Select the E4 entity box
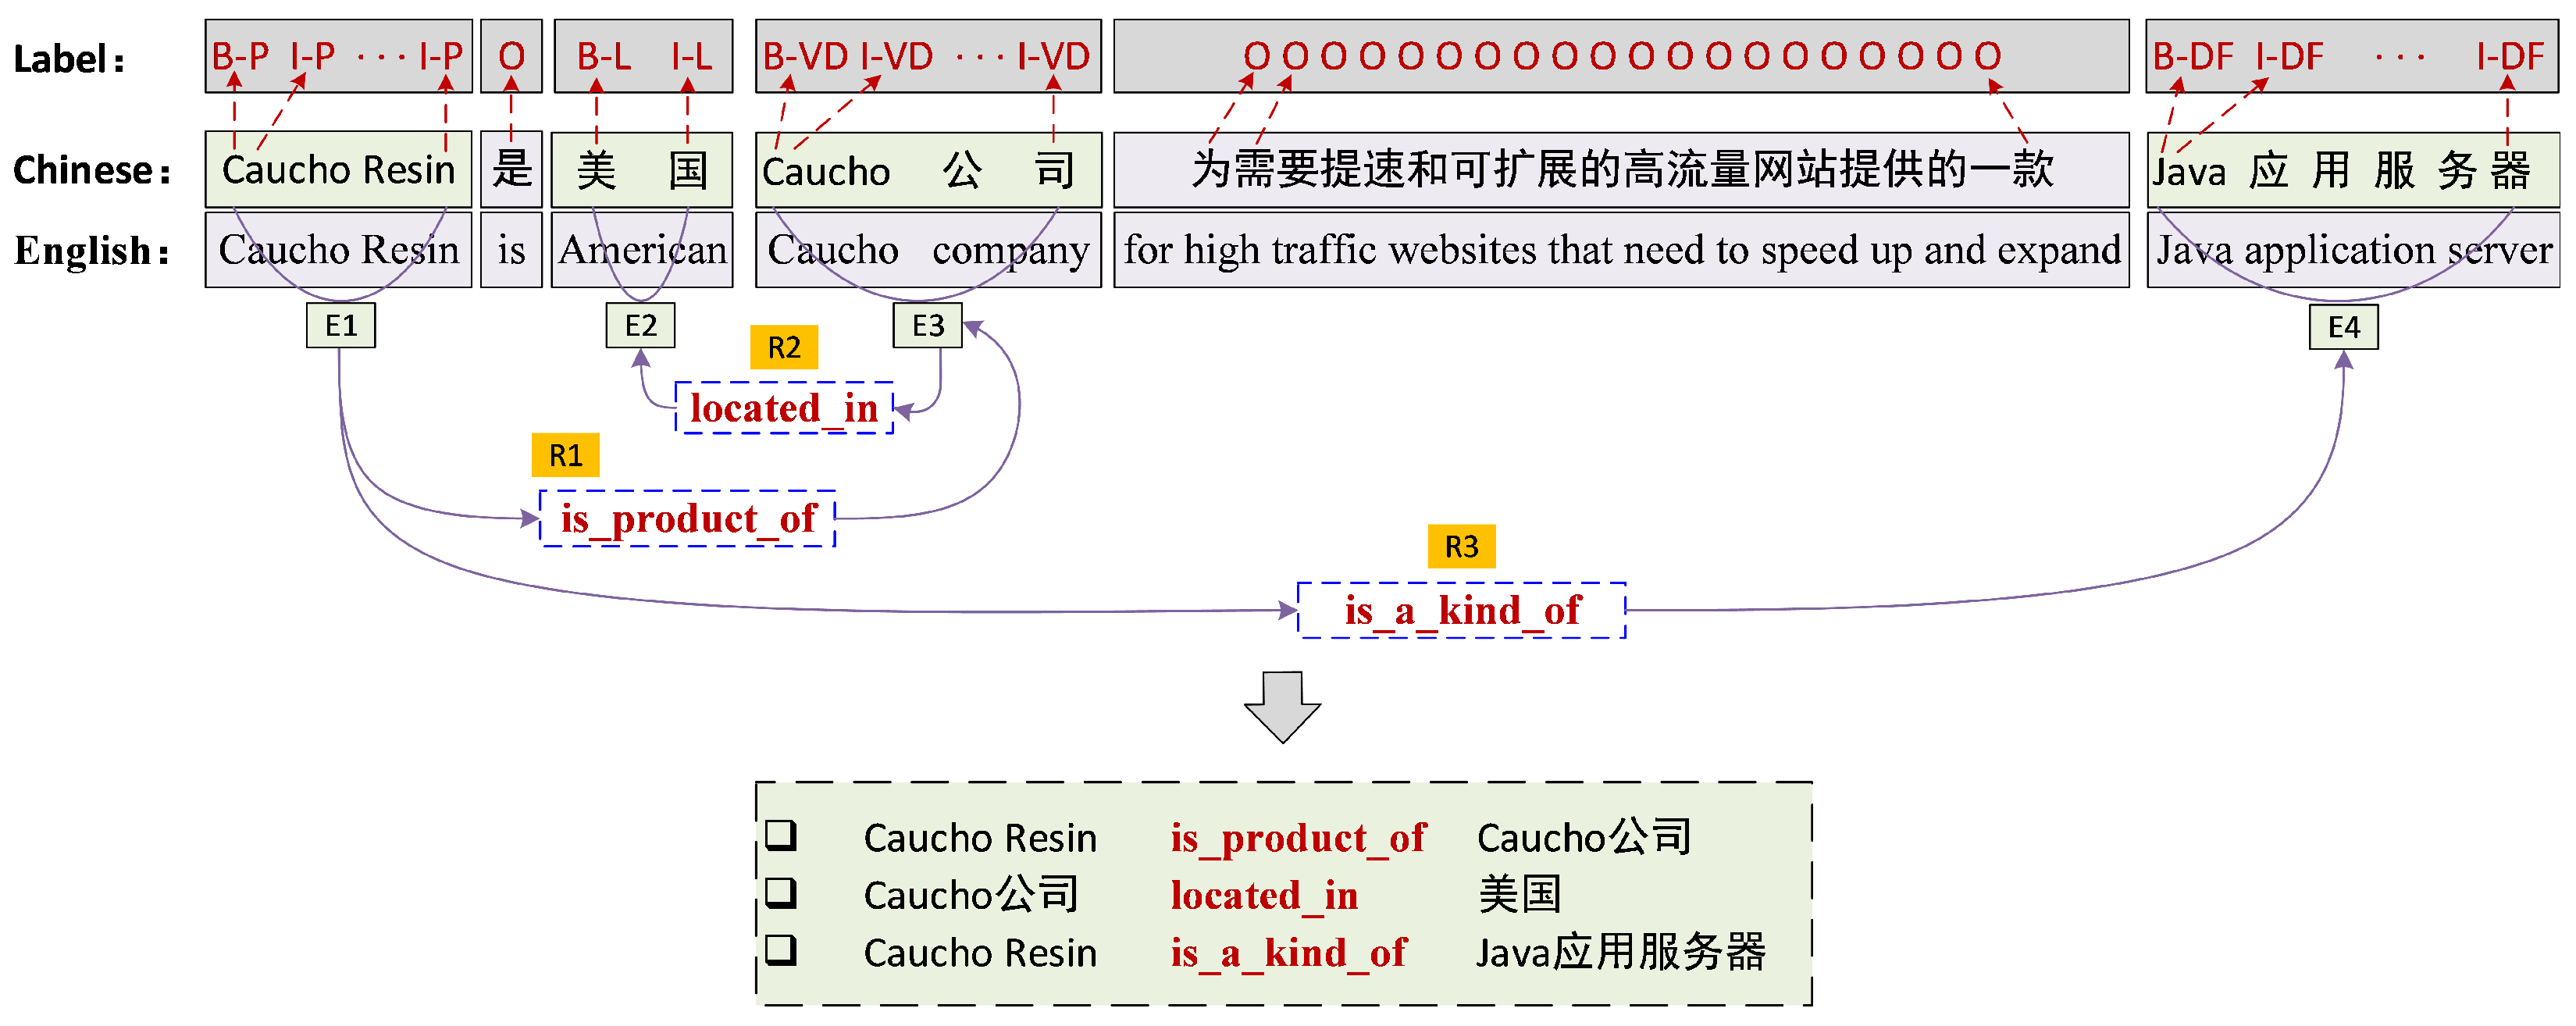Viewport: 2576px width, 1026px height. (2343, 327)
